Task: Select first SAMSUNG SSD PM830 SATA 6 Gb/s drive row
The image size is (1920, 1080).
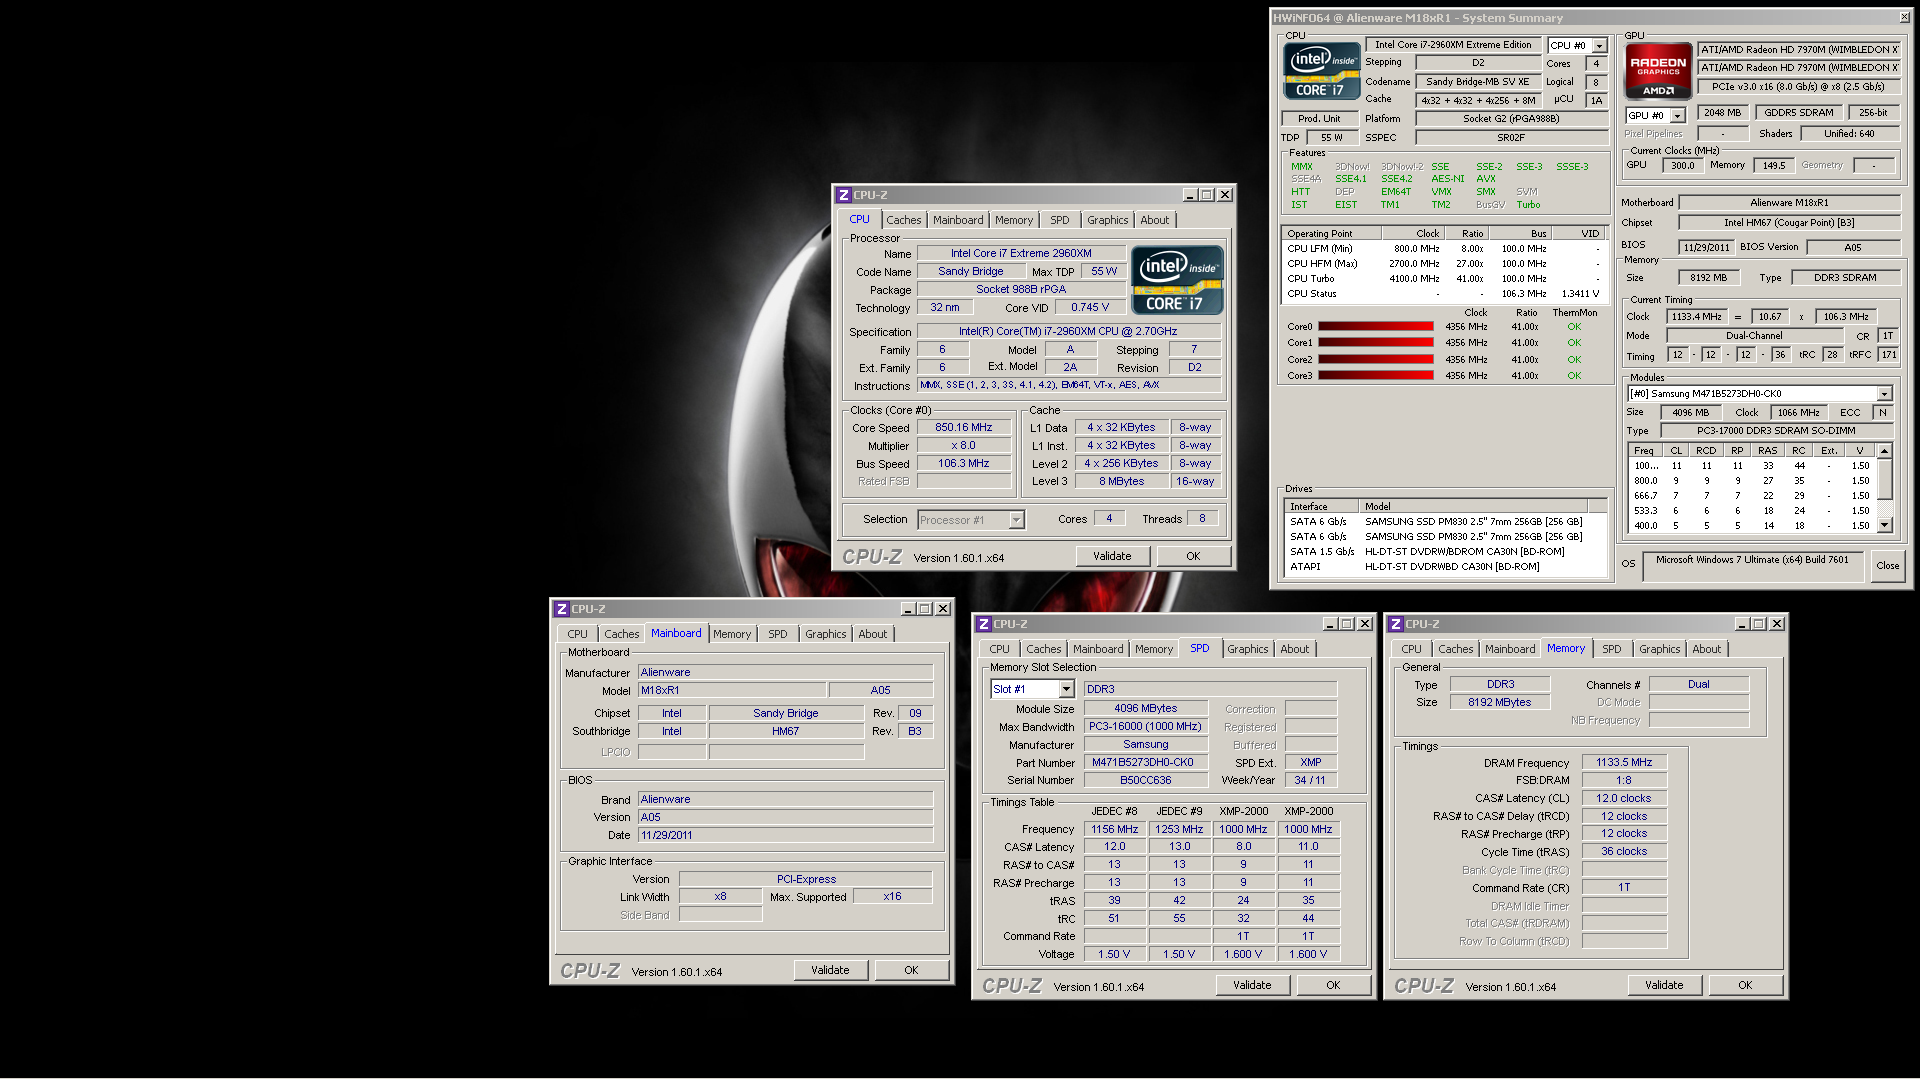Action: click(1445, 522)
